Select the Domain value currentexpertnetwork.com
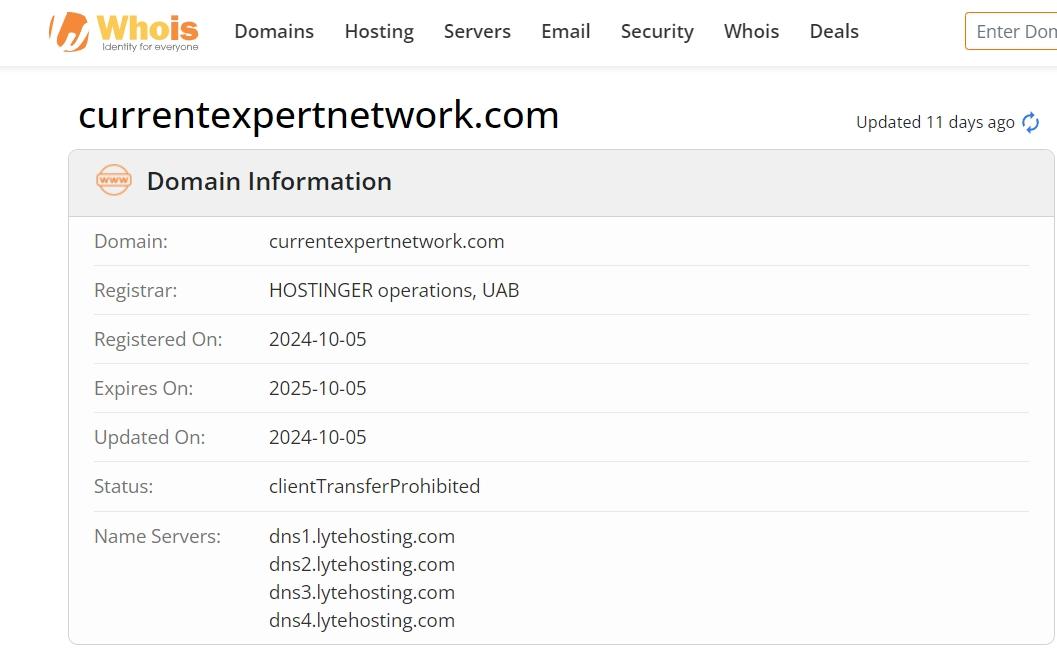The image size is (1057, 654). [x=386, y=241]
